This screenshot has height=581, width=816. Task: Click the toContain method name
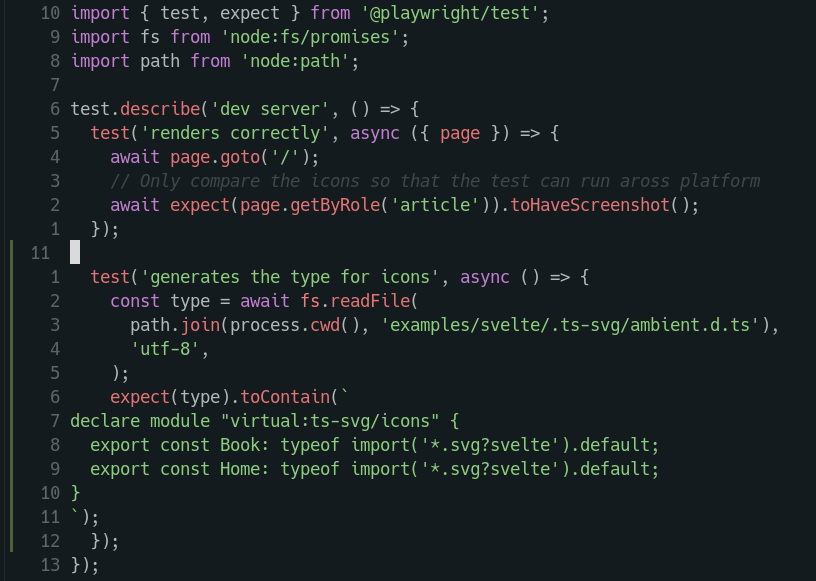[285, 397]
